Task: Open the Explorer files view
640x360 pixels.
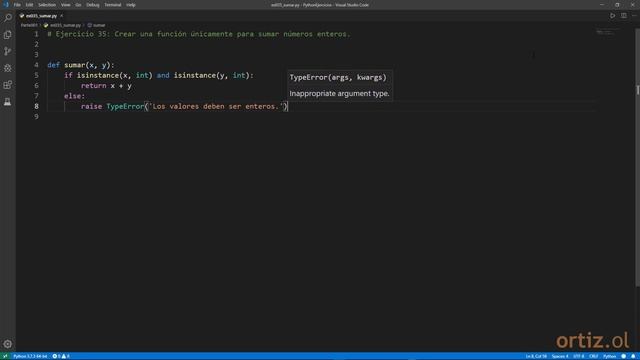Action: pyautogui.click(x=8, y=35)
